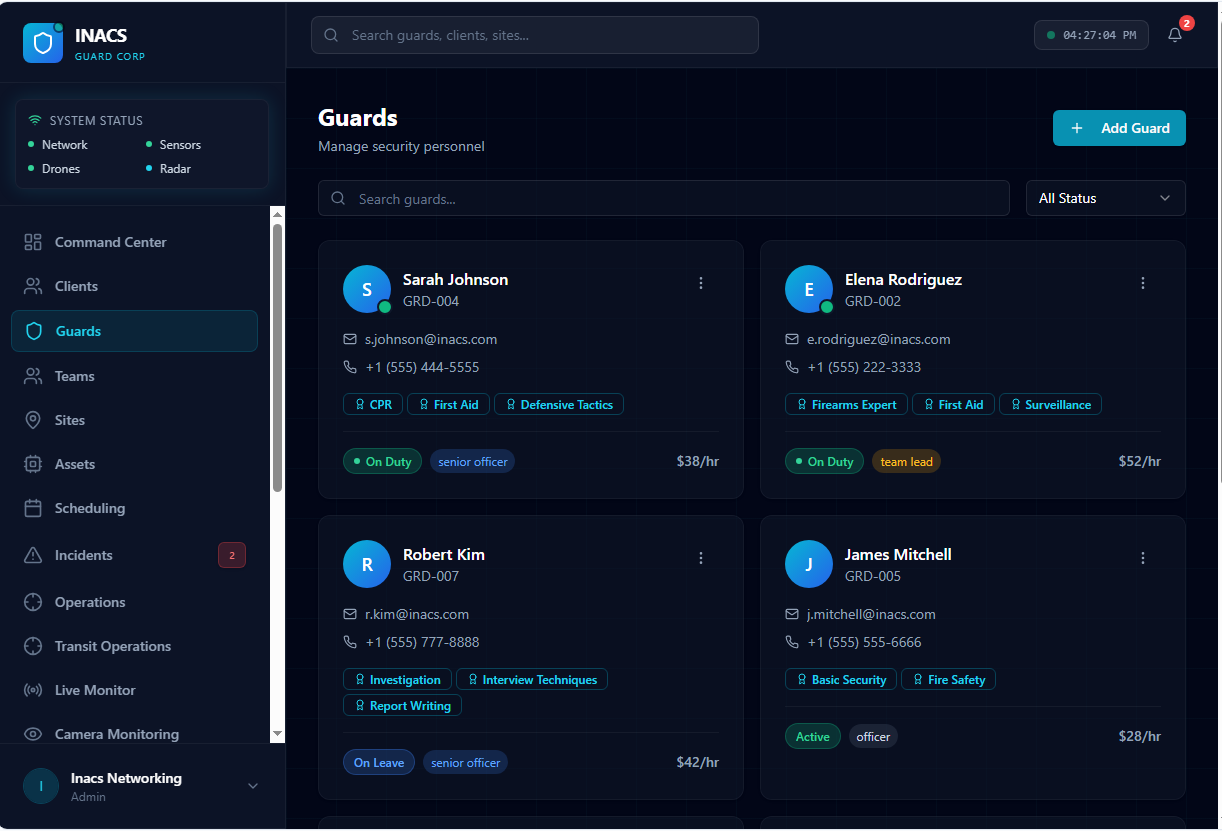The width and height of the screenshot is (1222, 831).
Task: Click the sidebar scrollbar up arrow
Action: coord(277,213)
